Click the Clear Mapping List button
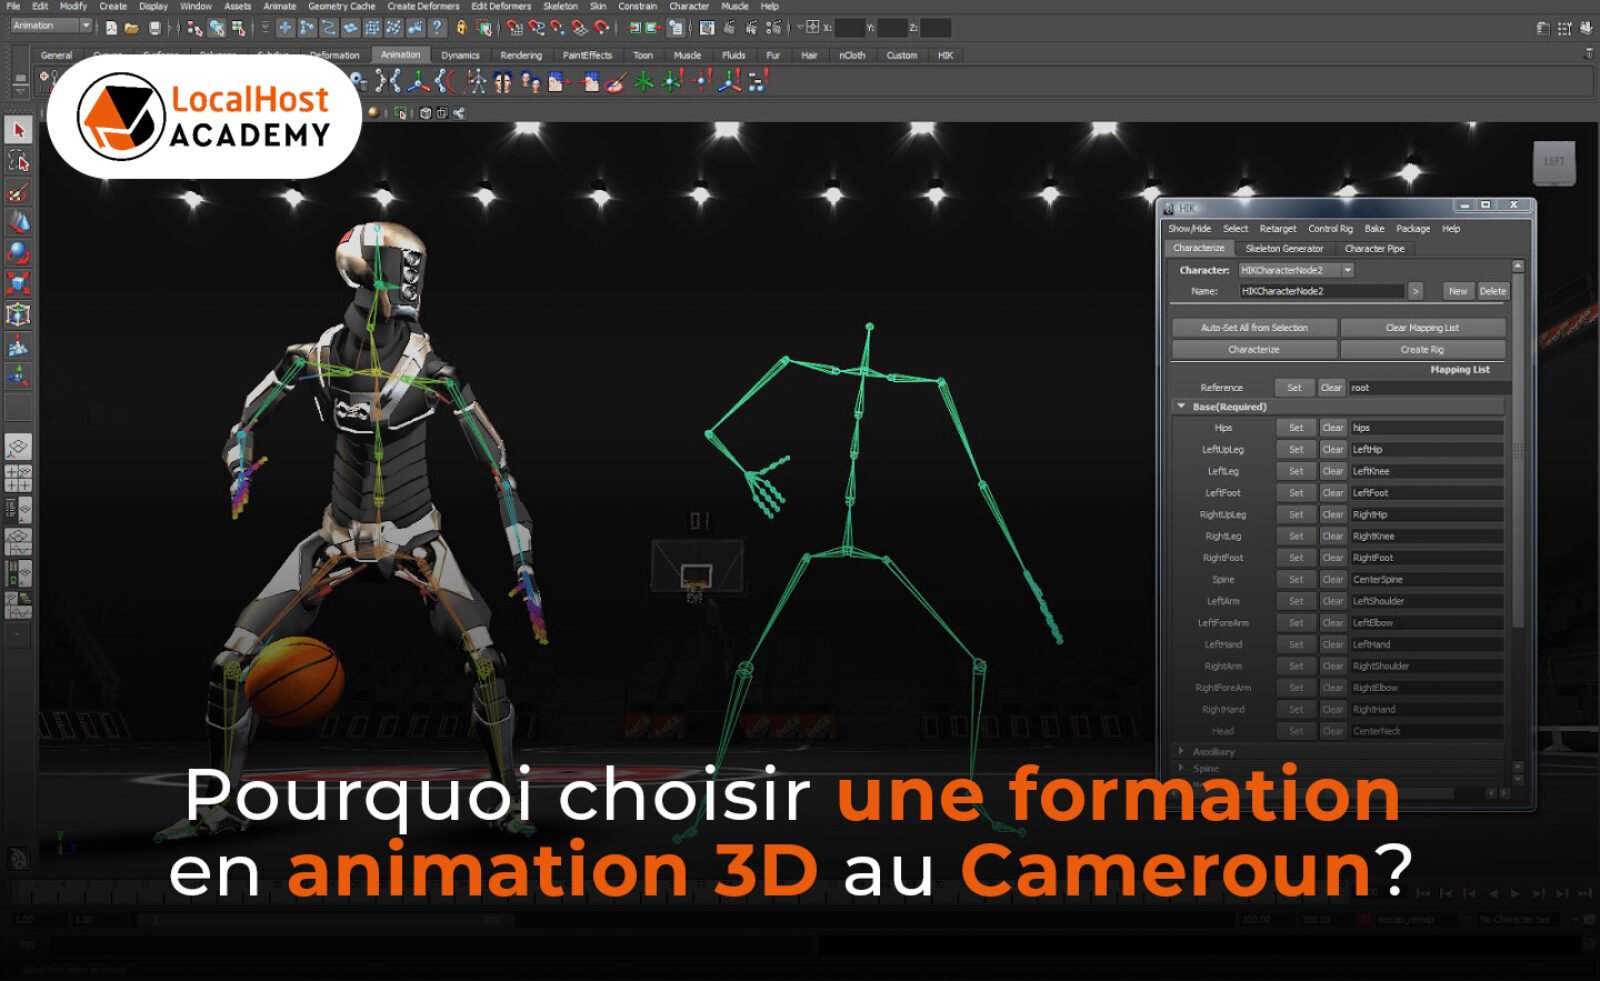The height and width of the screenshot is (981, 1600). [1422, 328]
